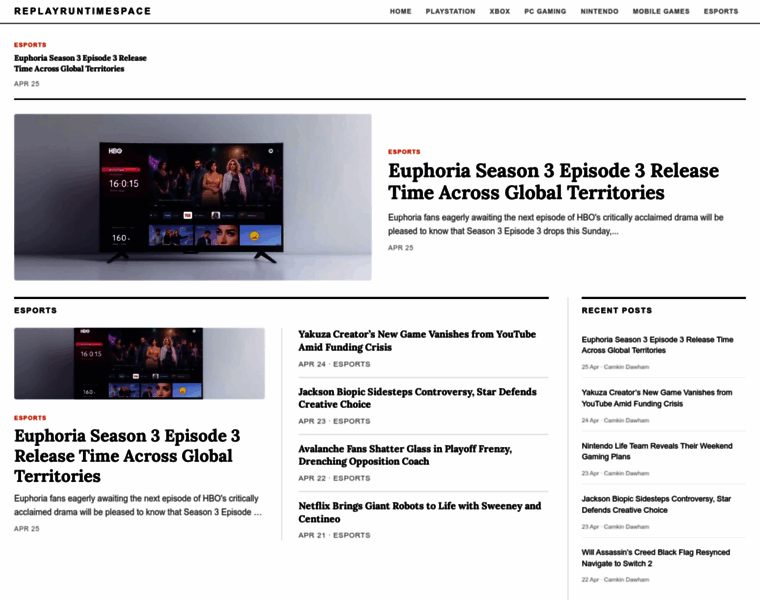Open 'Netflix Brings Giant Robots to Life' article
This screenshot has height=600, width=760.
point(420,512)
